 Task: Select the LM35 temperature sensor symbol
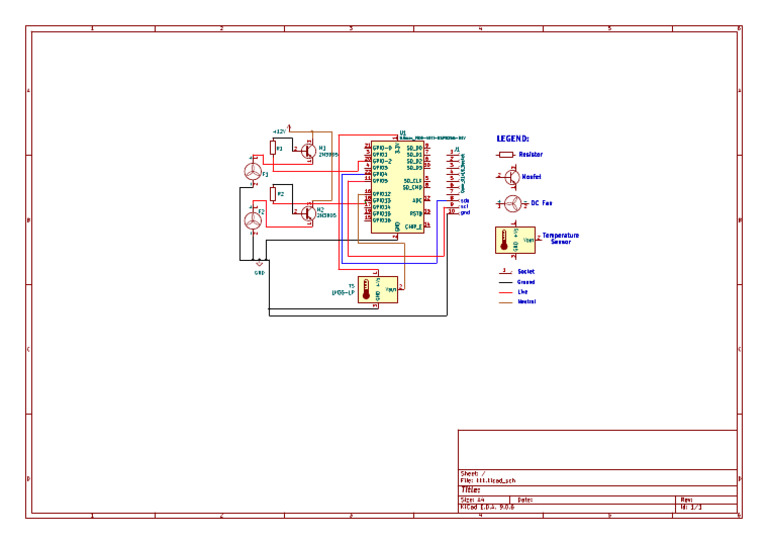point(378,289)
